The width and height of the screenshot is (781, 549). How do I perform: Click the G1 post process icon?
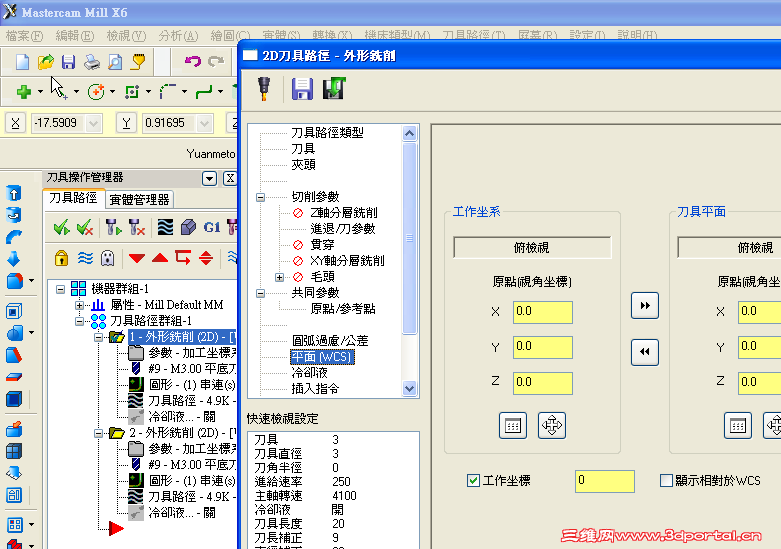[212, 228]
